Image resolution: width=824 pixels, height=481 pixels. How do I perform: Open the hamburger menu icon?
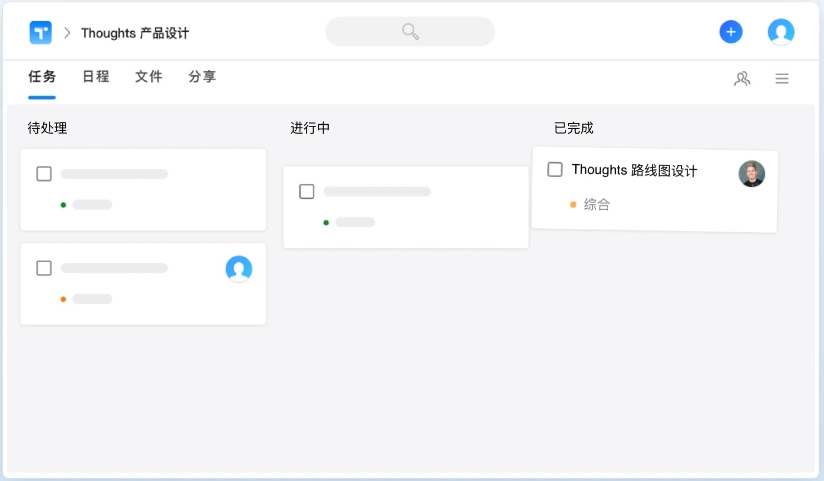point(782,79)
